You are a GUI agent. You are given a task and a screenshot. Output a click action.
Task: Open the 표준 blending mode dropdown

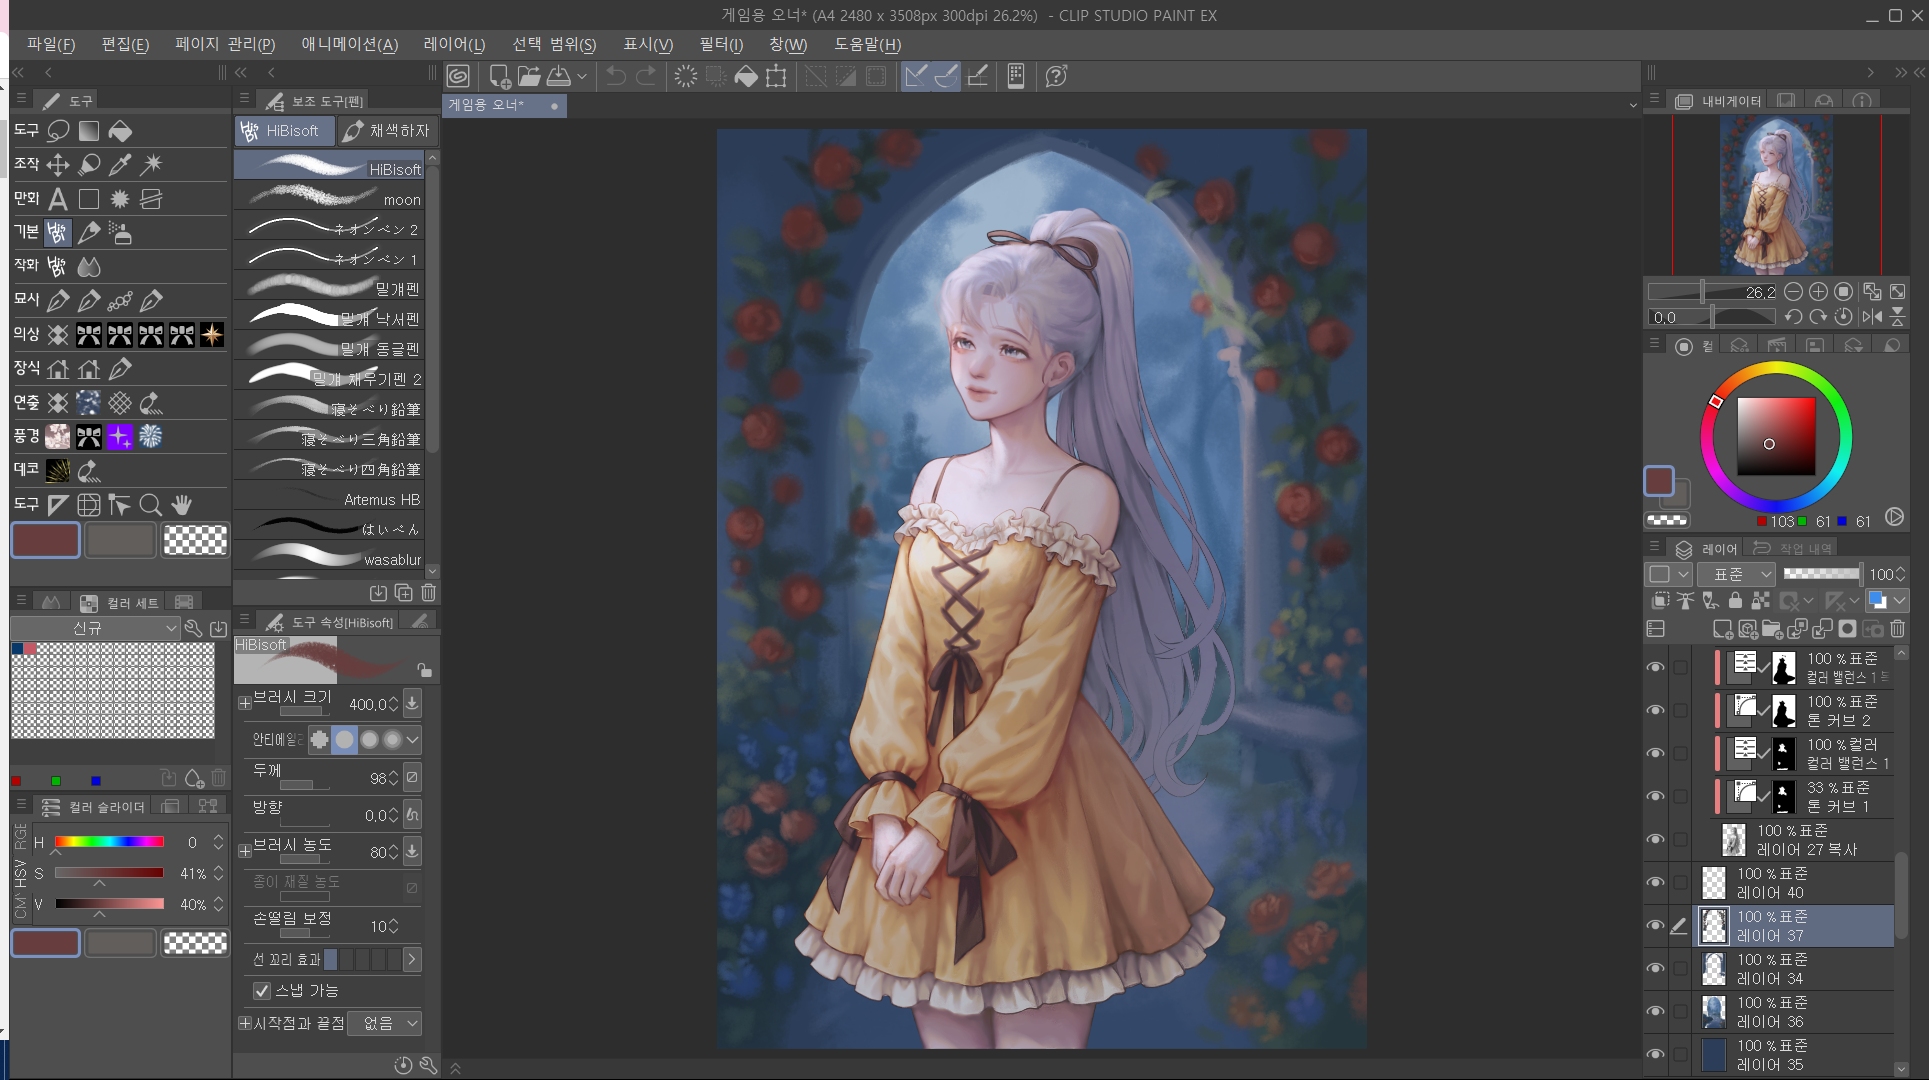coord(1737,574)
